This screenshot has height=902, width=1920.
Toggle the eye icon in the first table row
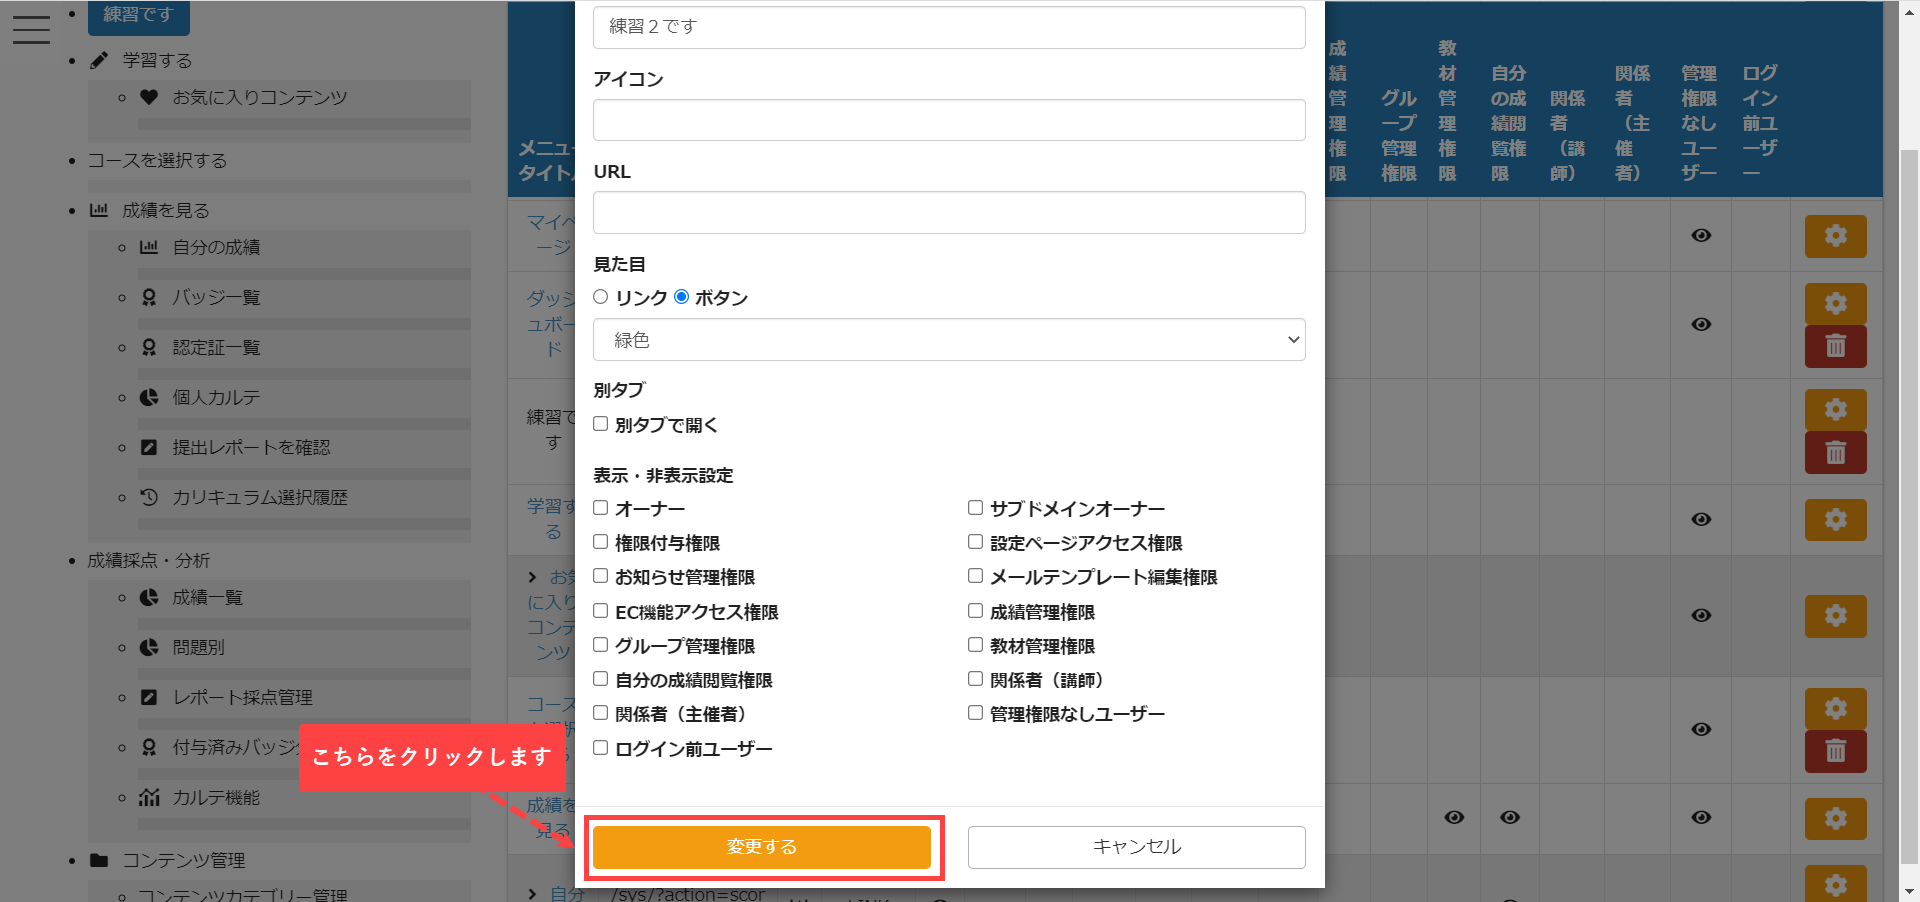pyautogui.click(x=1700, y=235)
